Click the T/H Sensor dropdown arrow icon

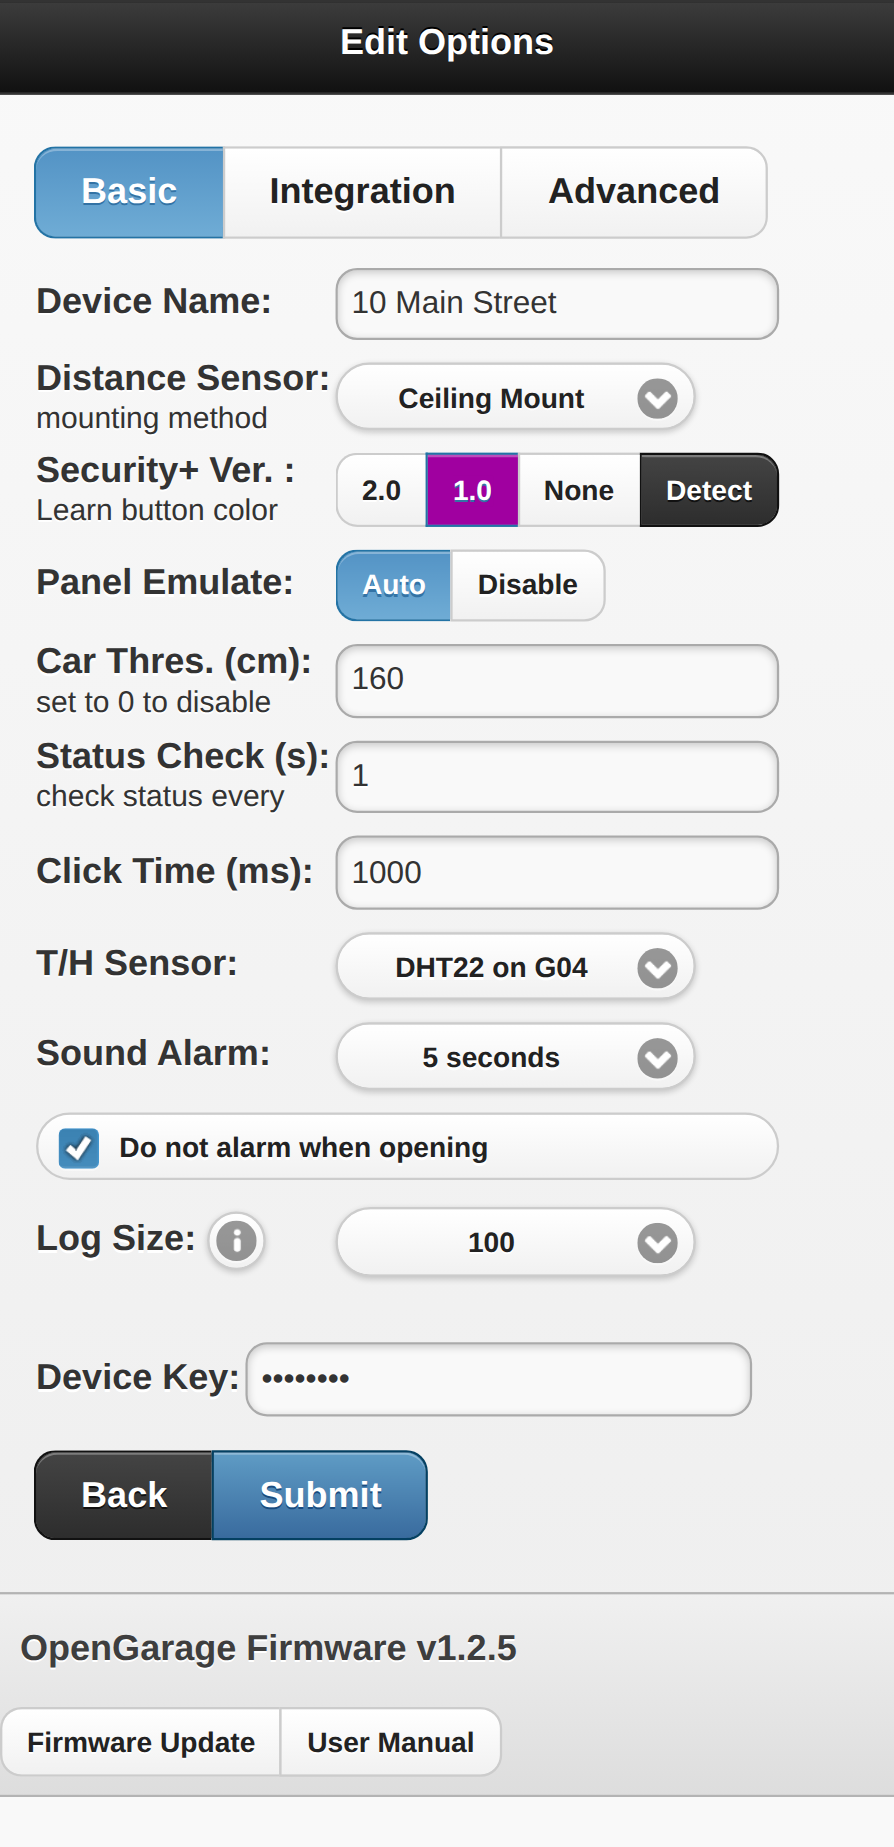point(657,967)
